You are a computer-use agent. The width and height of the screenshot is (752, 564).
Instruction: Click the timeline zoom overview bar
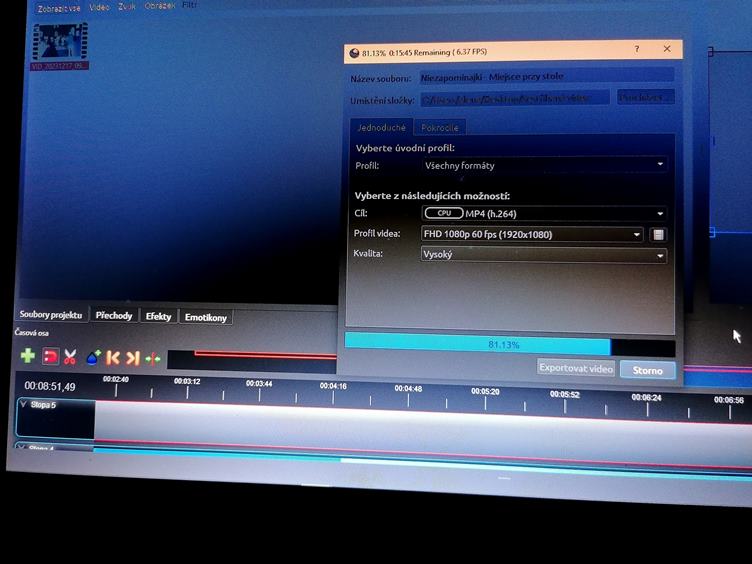[252, 360]
